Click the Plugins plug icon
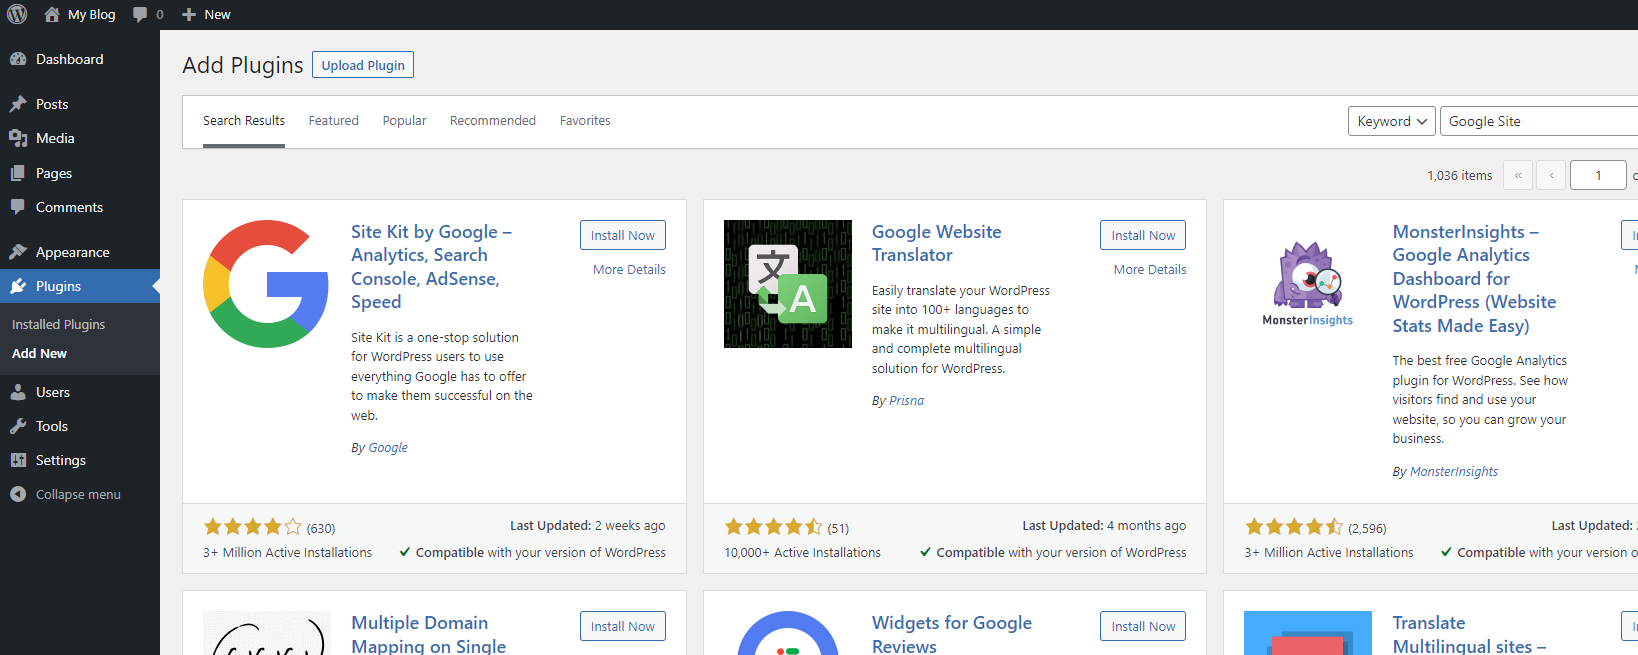The image size is (1638, 655). 18,286
